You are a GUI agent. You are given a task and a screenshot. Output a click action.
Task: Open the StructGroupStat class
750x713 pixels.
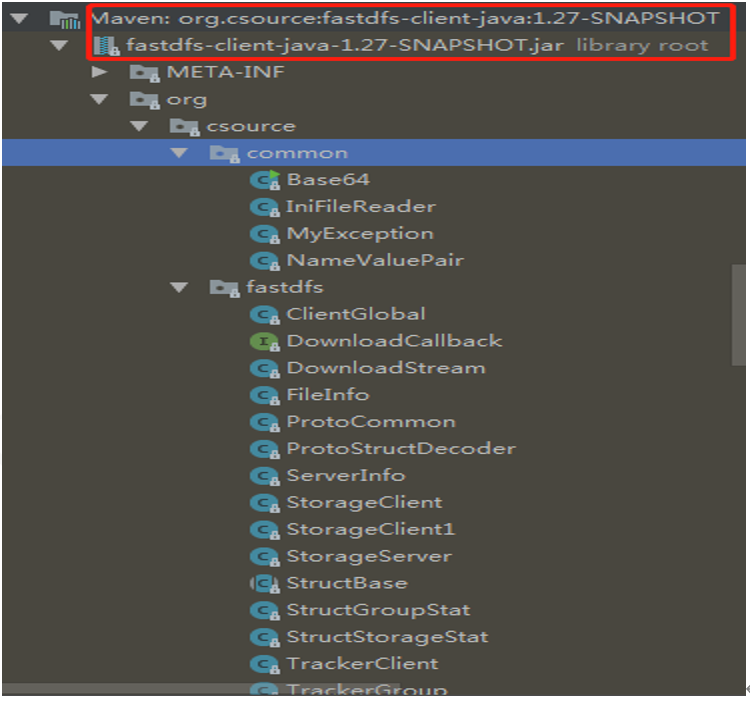click(x=378, y=611)
